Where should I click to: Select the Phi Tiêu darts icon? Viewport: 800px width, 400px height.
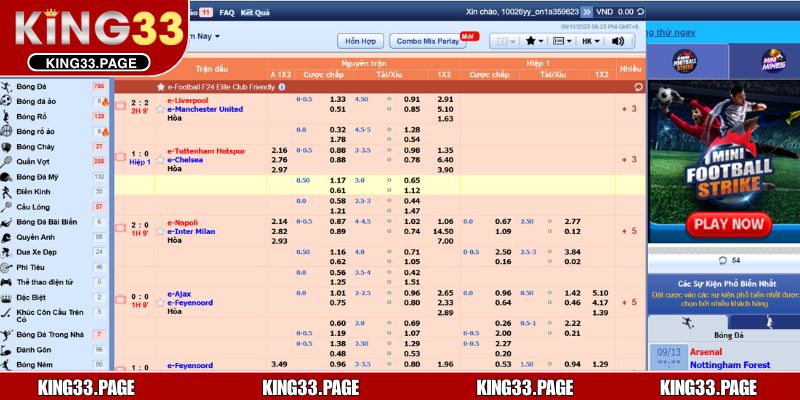[x=6, y=267]
